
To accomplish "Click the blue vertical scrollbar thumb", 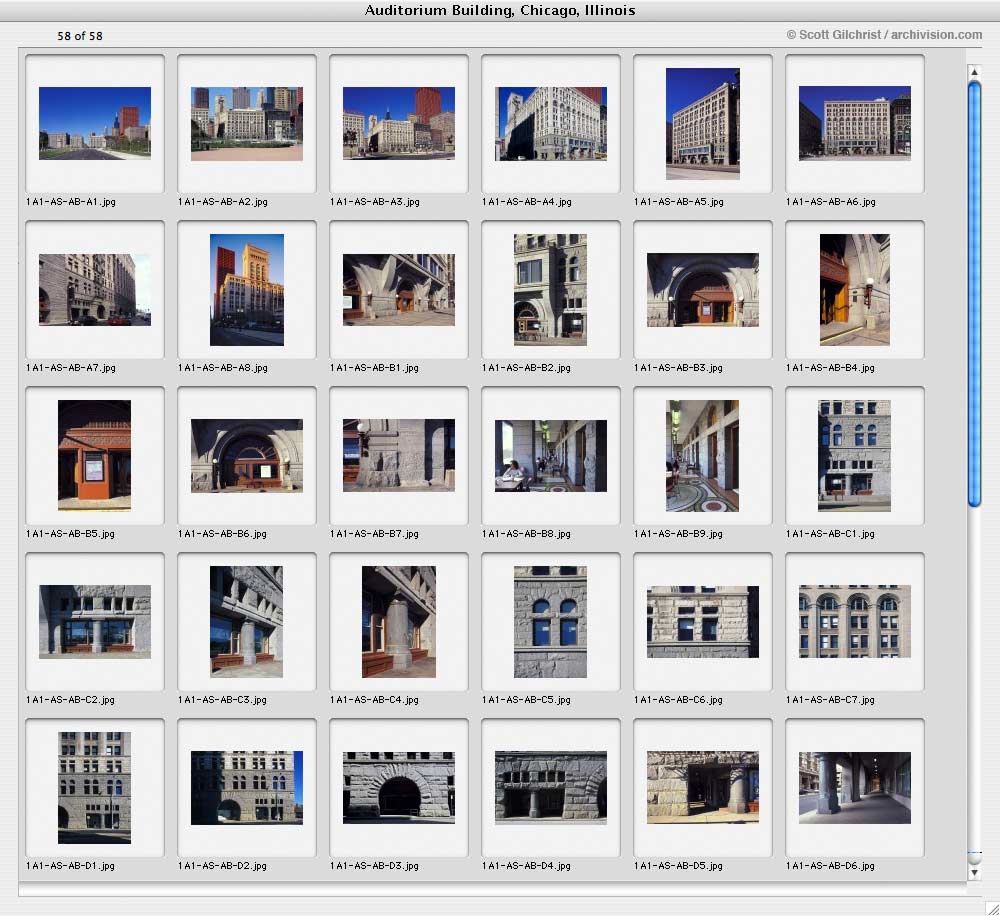I will [974, 293].
